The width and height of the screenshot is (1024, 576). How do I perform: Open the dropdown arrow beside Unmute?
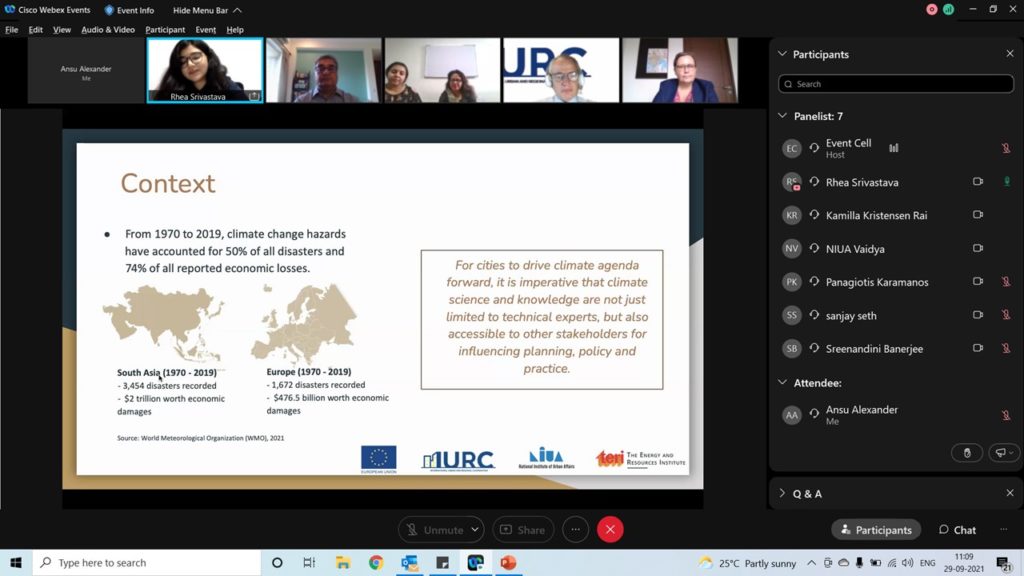click(x=474, y=530)
